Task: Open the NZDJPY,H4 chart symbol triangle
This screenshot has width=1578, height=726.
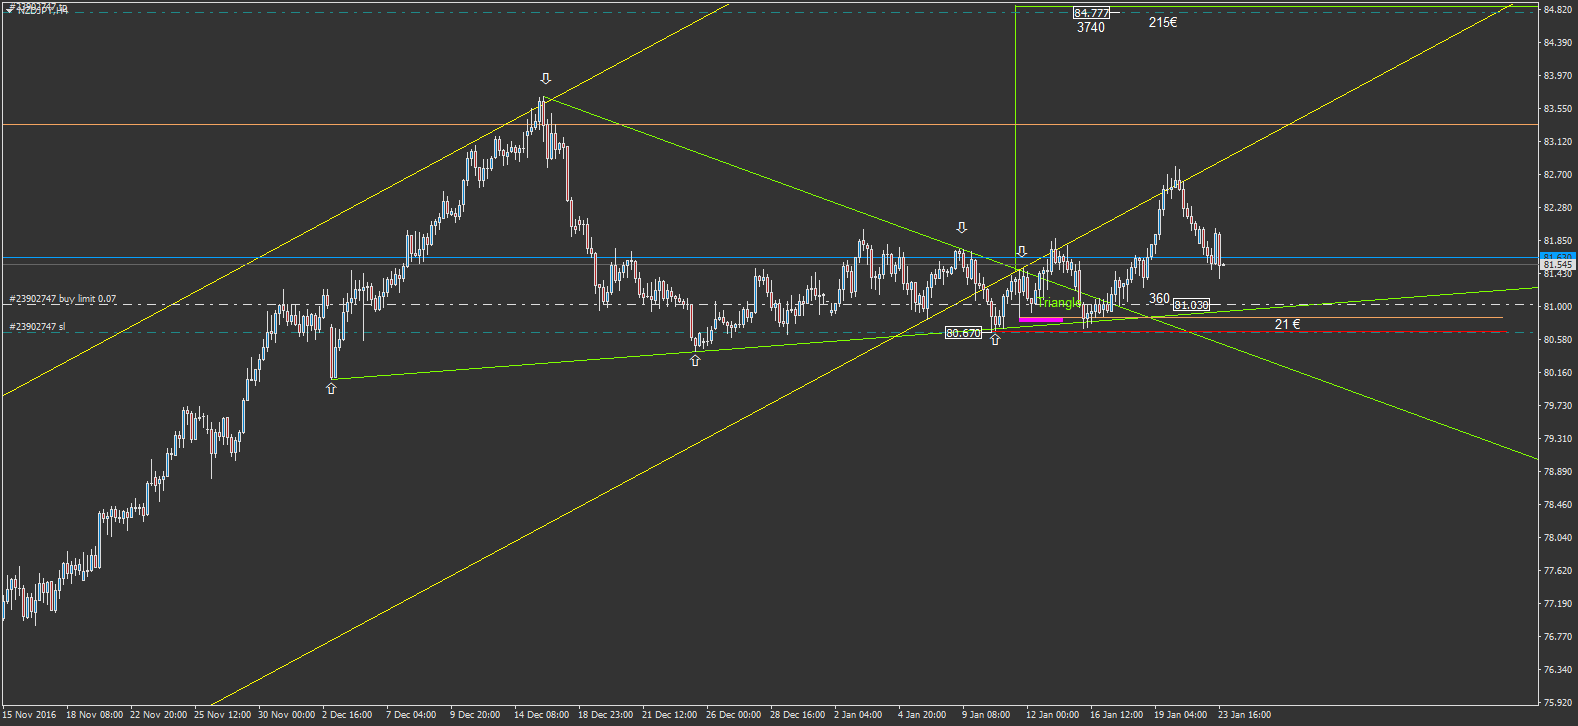Action: coord(9,9)
